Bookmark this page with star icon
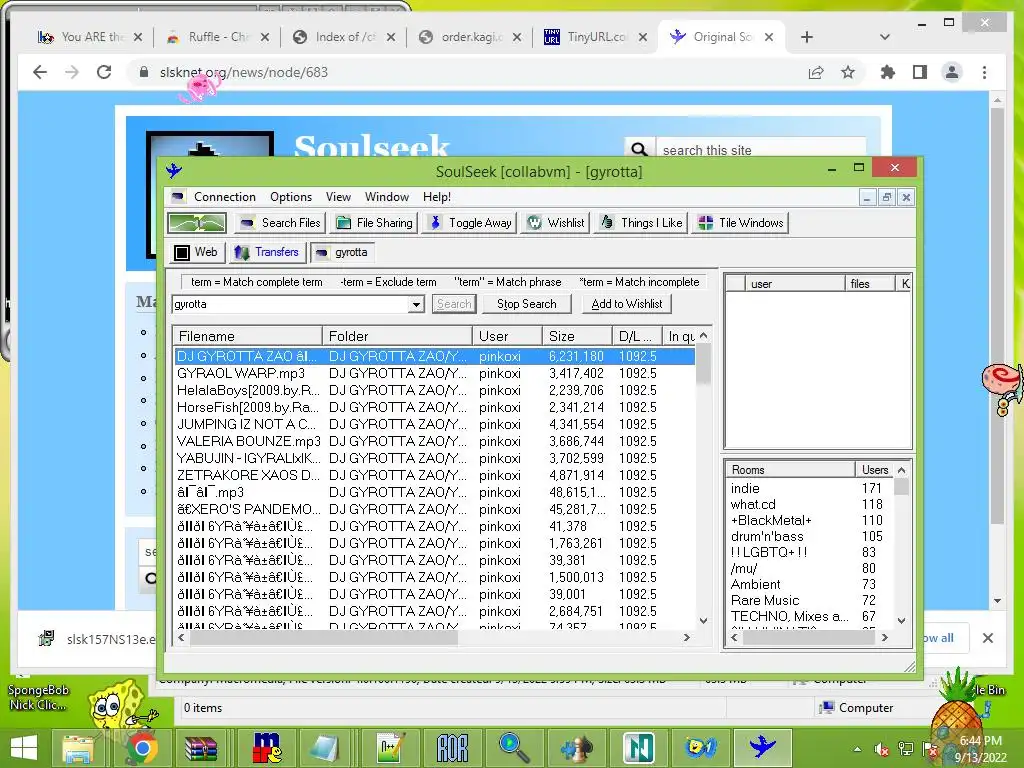Image resolution: width=1024 pixels, height=768 pixels. point(848,72)
